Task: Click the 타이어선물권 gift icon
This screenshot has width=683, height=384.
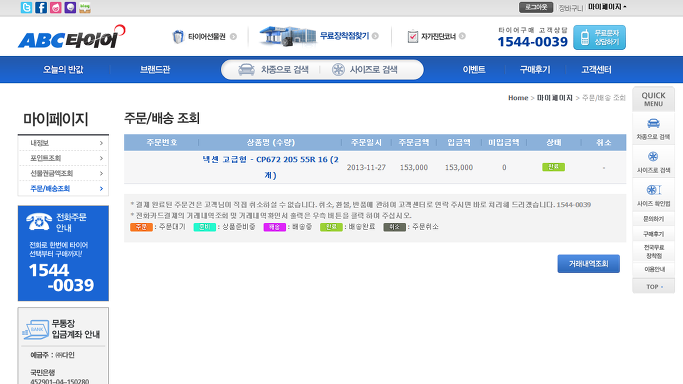Action: tap(178, 37)
